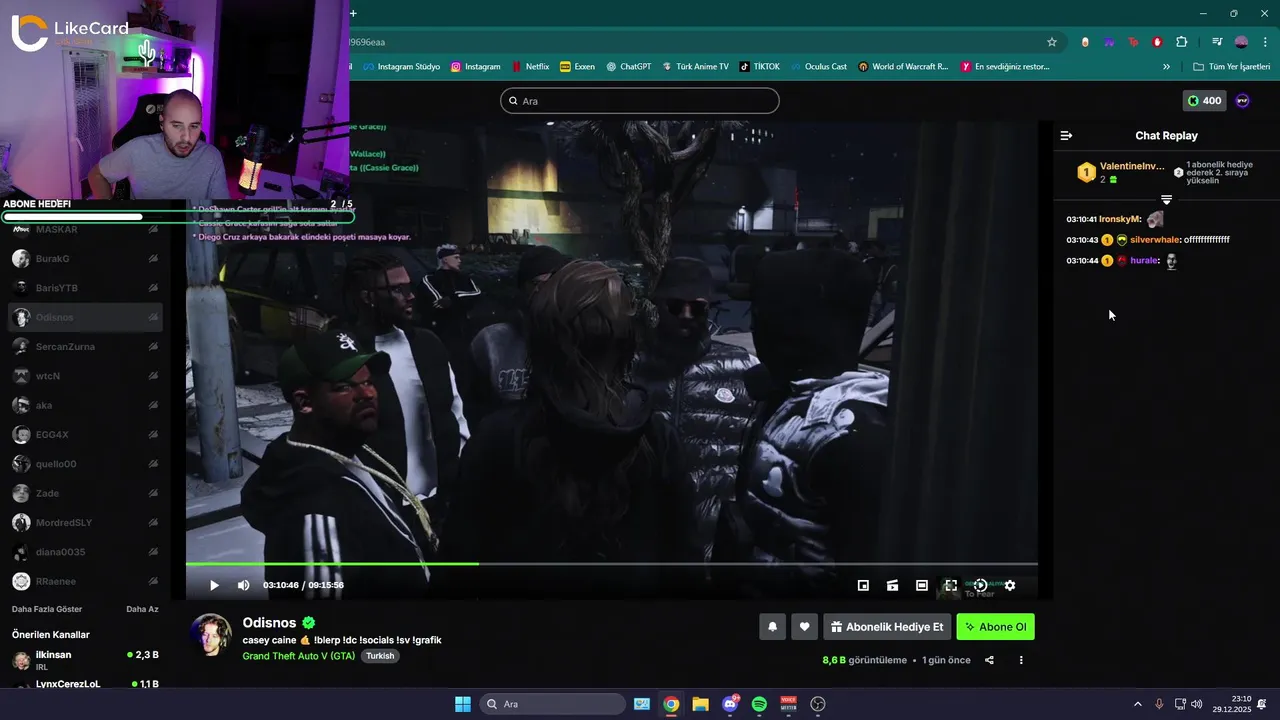Click the clip creation icon
The image size is (1280, 720).
tap(892, 585)
